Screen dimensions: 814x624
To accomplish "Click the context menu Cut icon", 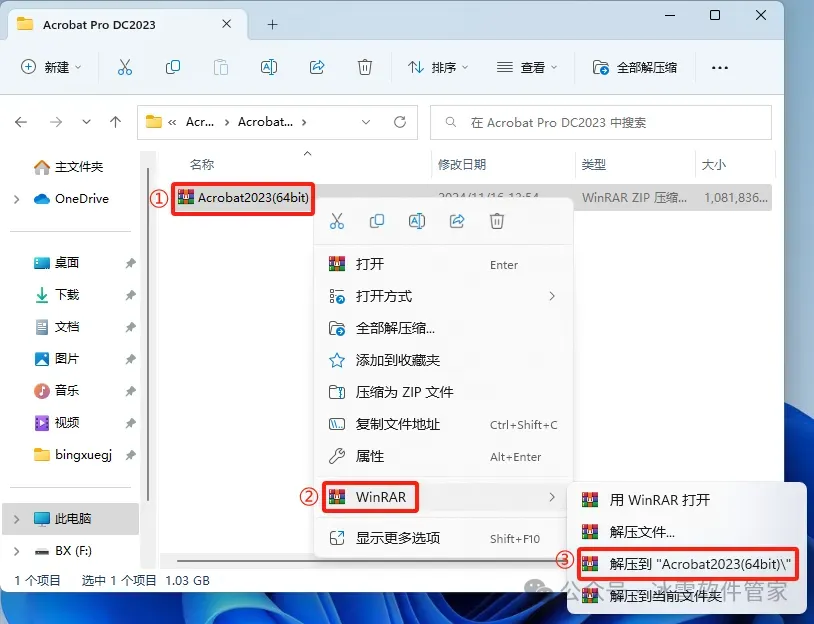I will click(337, 221).
